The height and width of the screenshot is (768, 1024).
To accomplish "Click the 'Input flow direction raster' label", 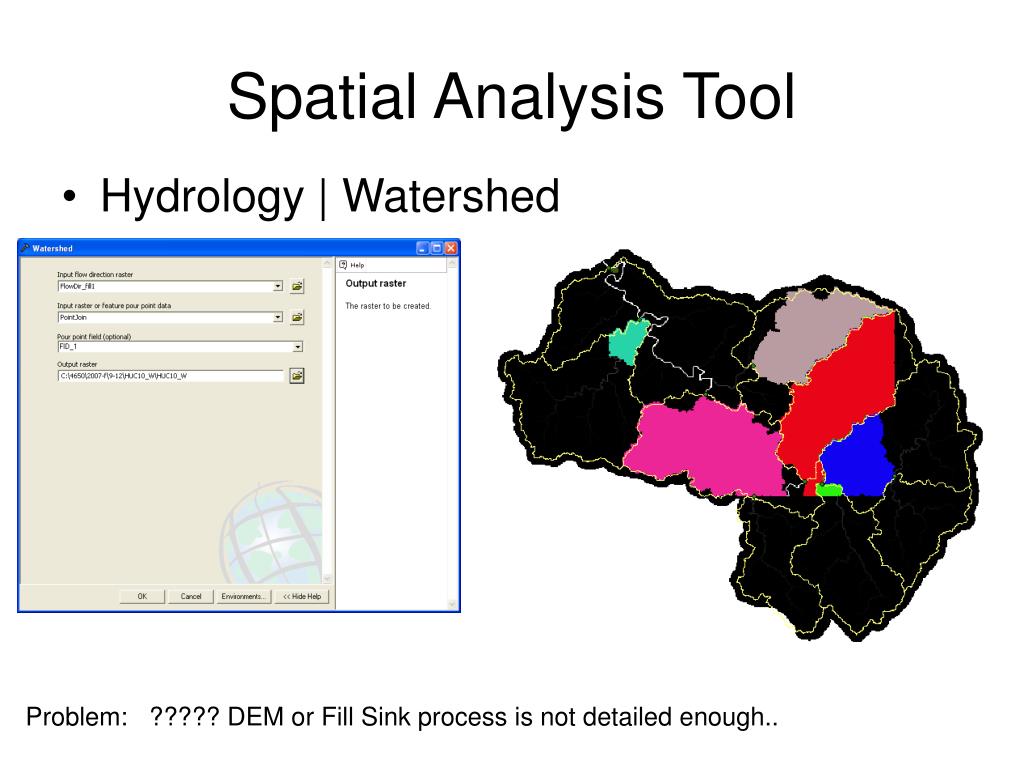I will pos(95,274).
